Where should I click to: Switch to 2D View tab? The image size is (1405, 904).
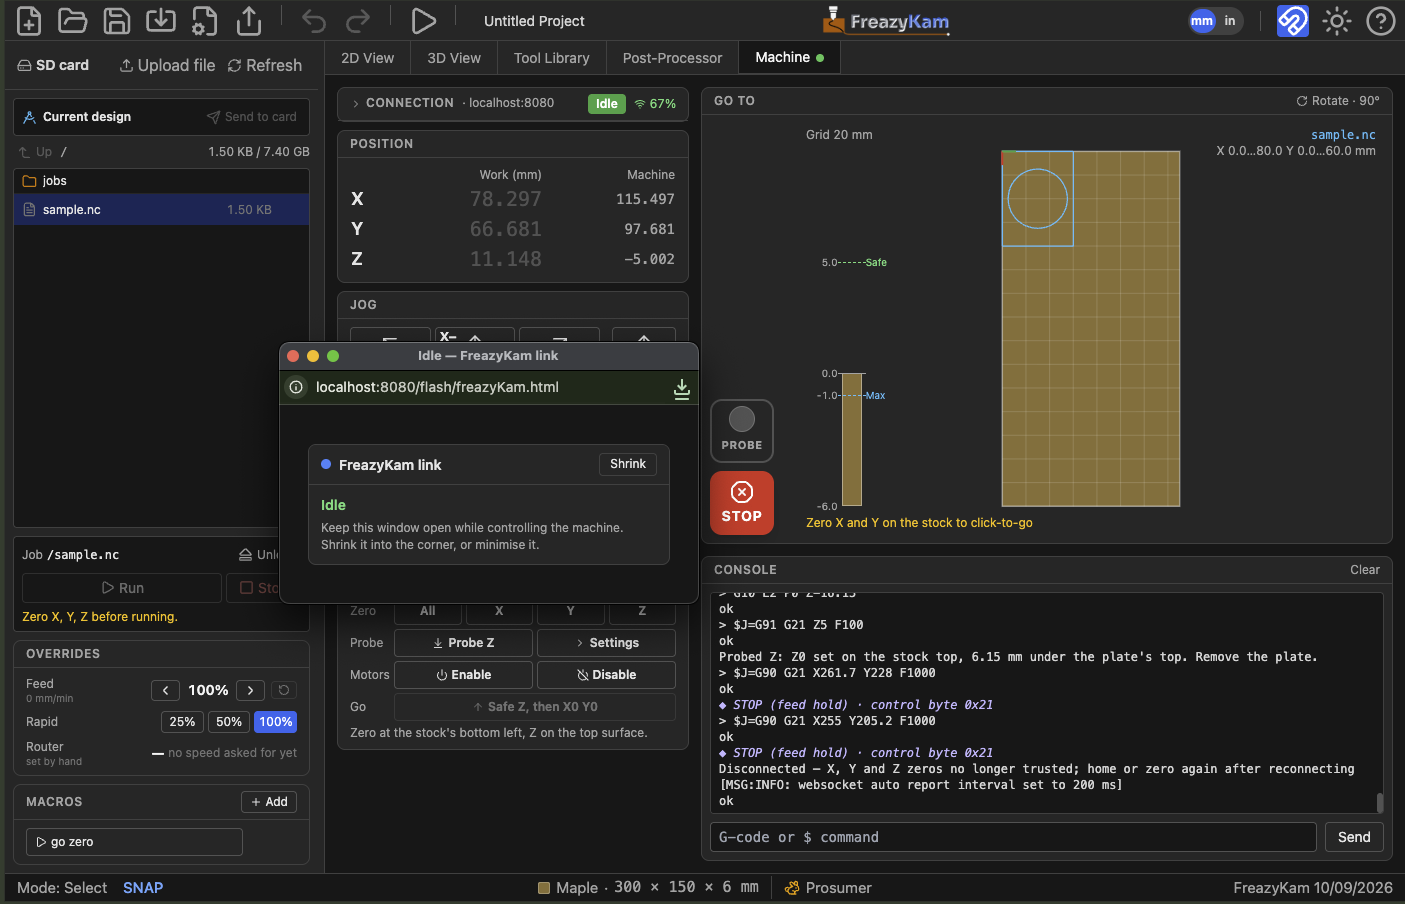367,58
